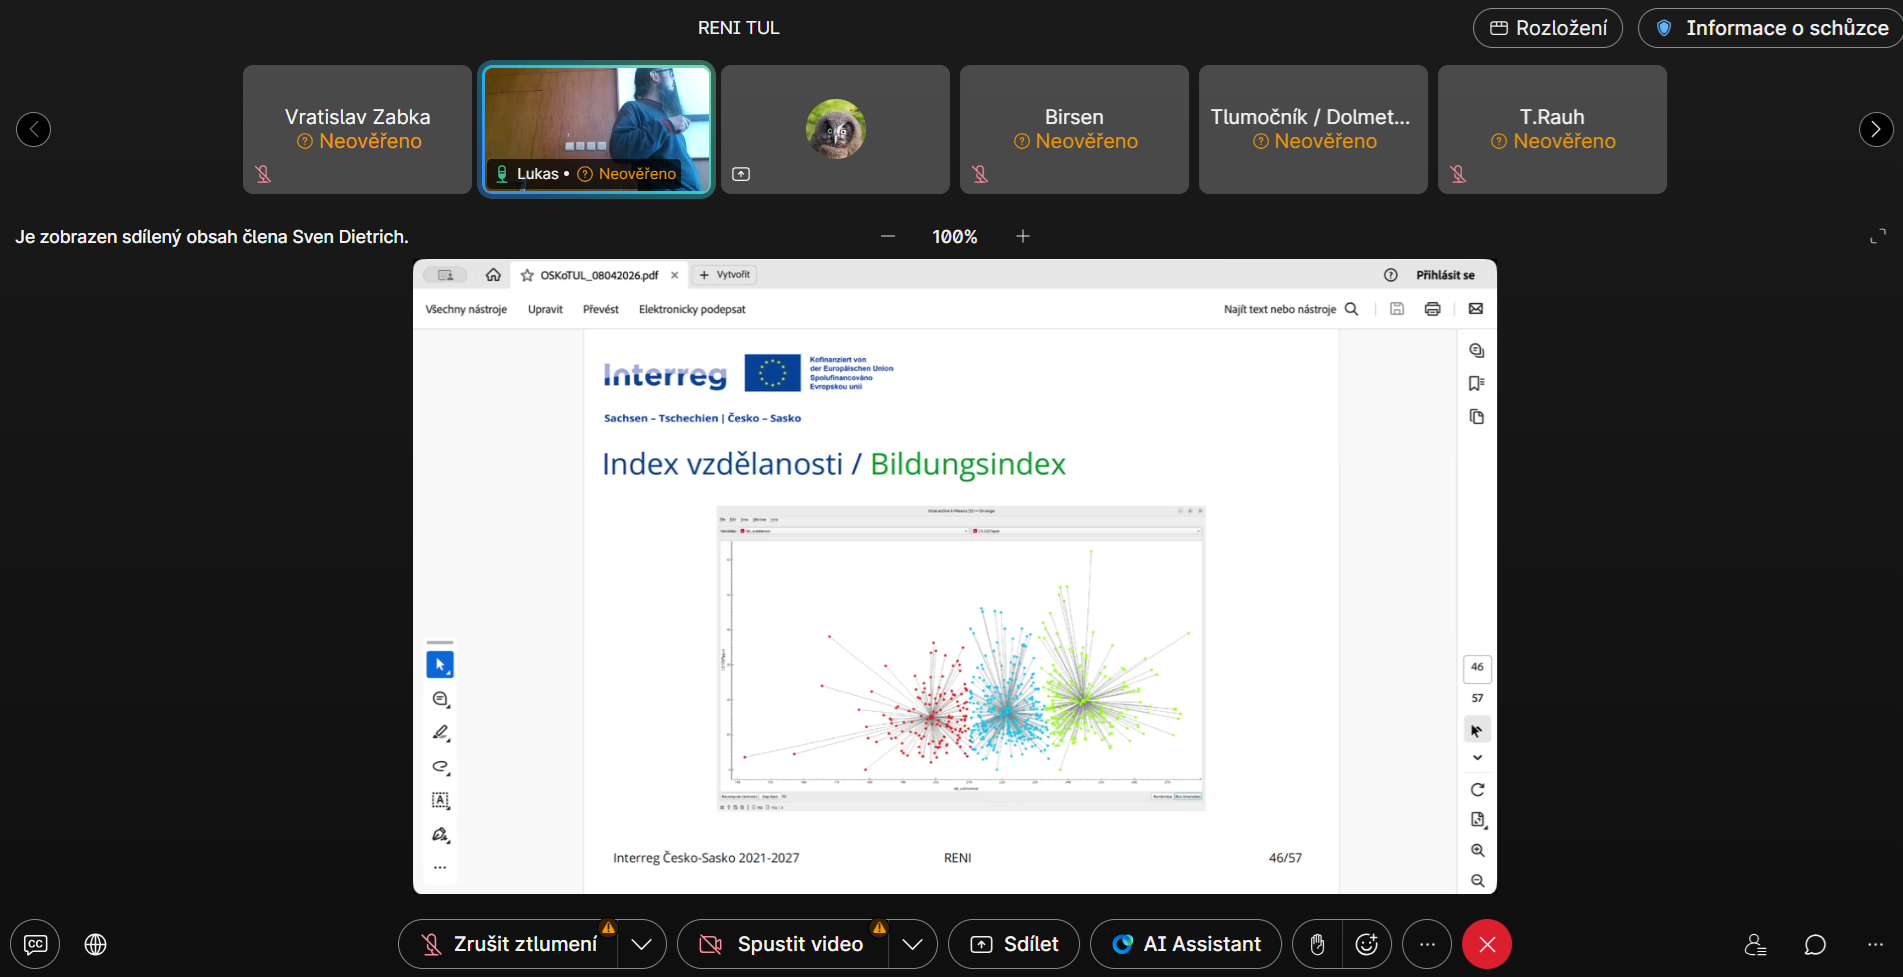Click the Sdílet share button
Screen dimensions: 1903x977
coord(1014,944)
